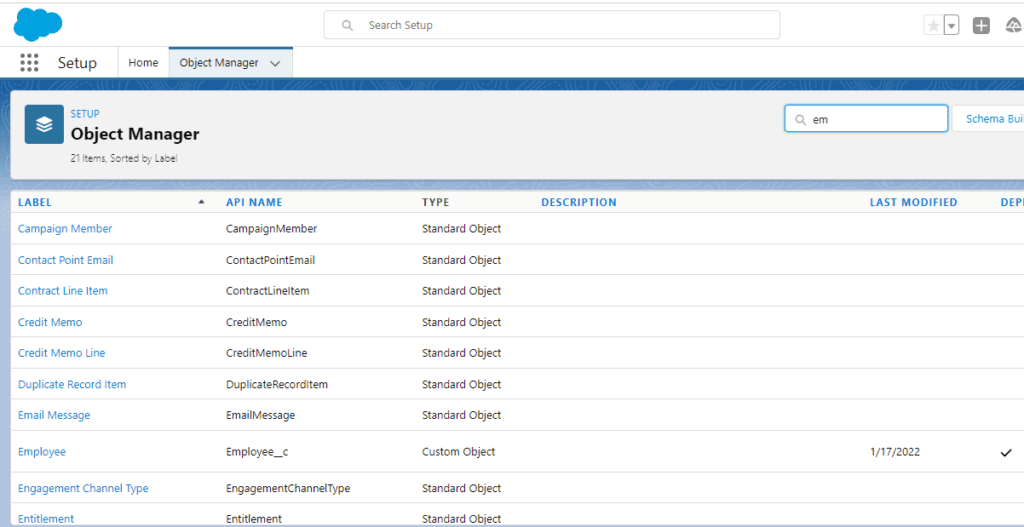The height and width of the screenshot is (527, 1024).
Task: Open the Credit Memo object
Action: point(50,322)
